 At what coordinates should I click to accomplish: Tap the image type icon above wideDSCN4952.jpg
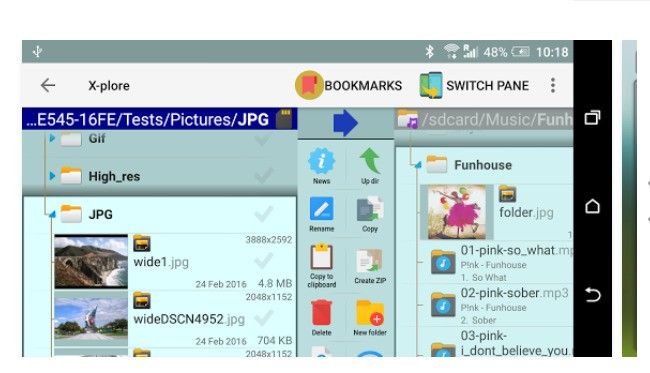(142, 301)
